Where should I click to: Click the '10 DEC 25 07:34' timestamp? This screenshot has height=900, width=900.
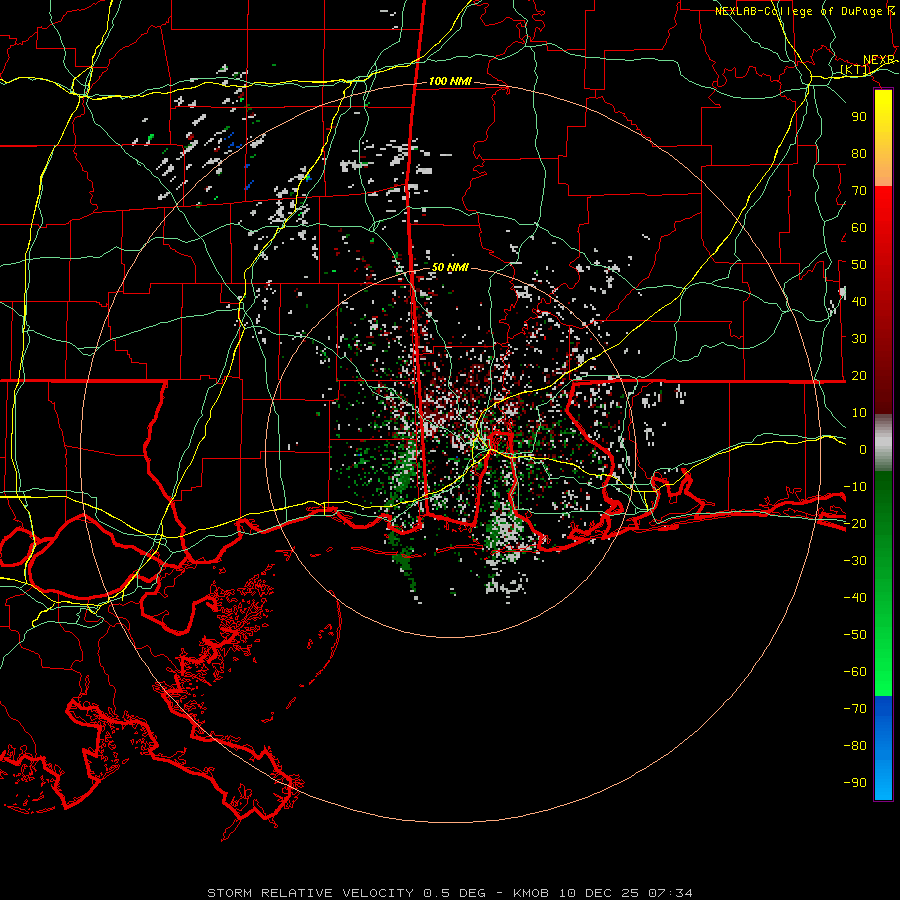click(626, 893)
